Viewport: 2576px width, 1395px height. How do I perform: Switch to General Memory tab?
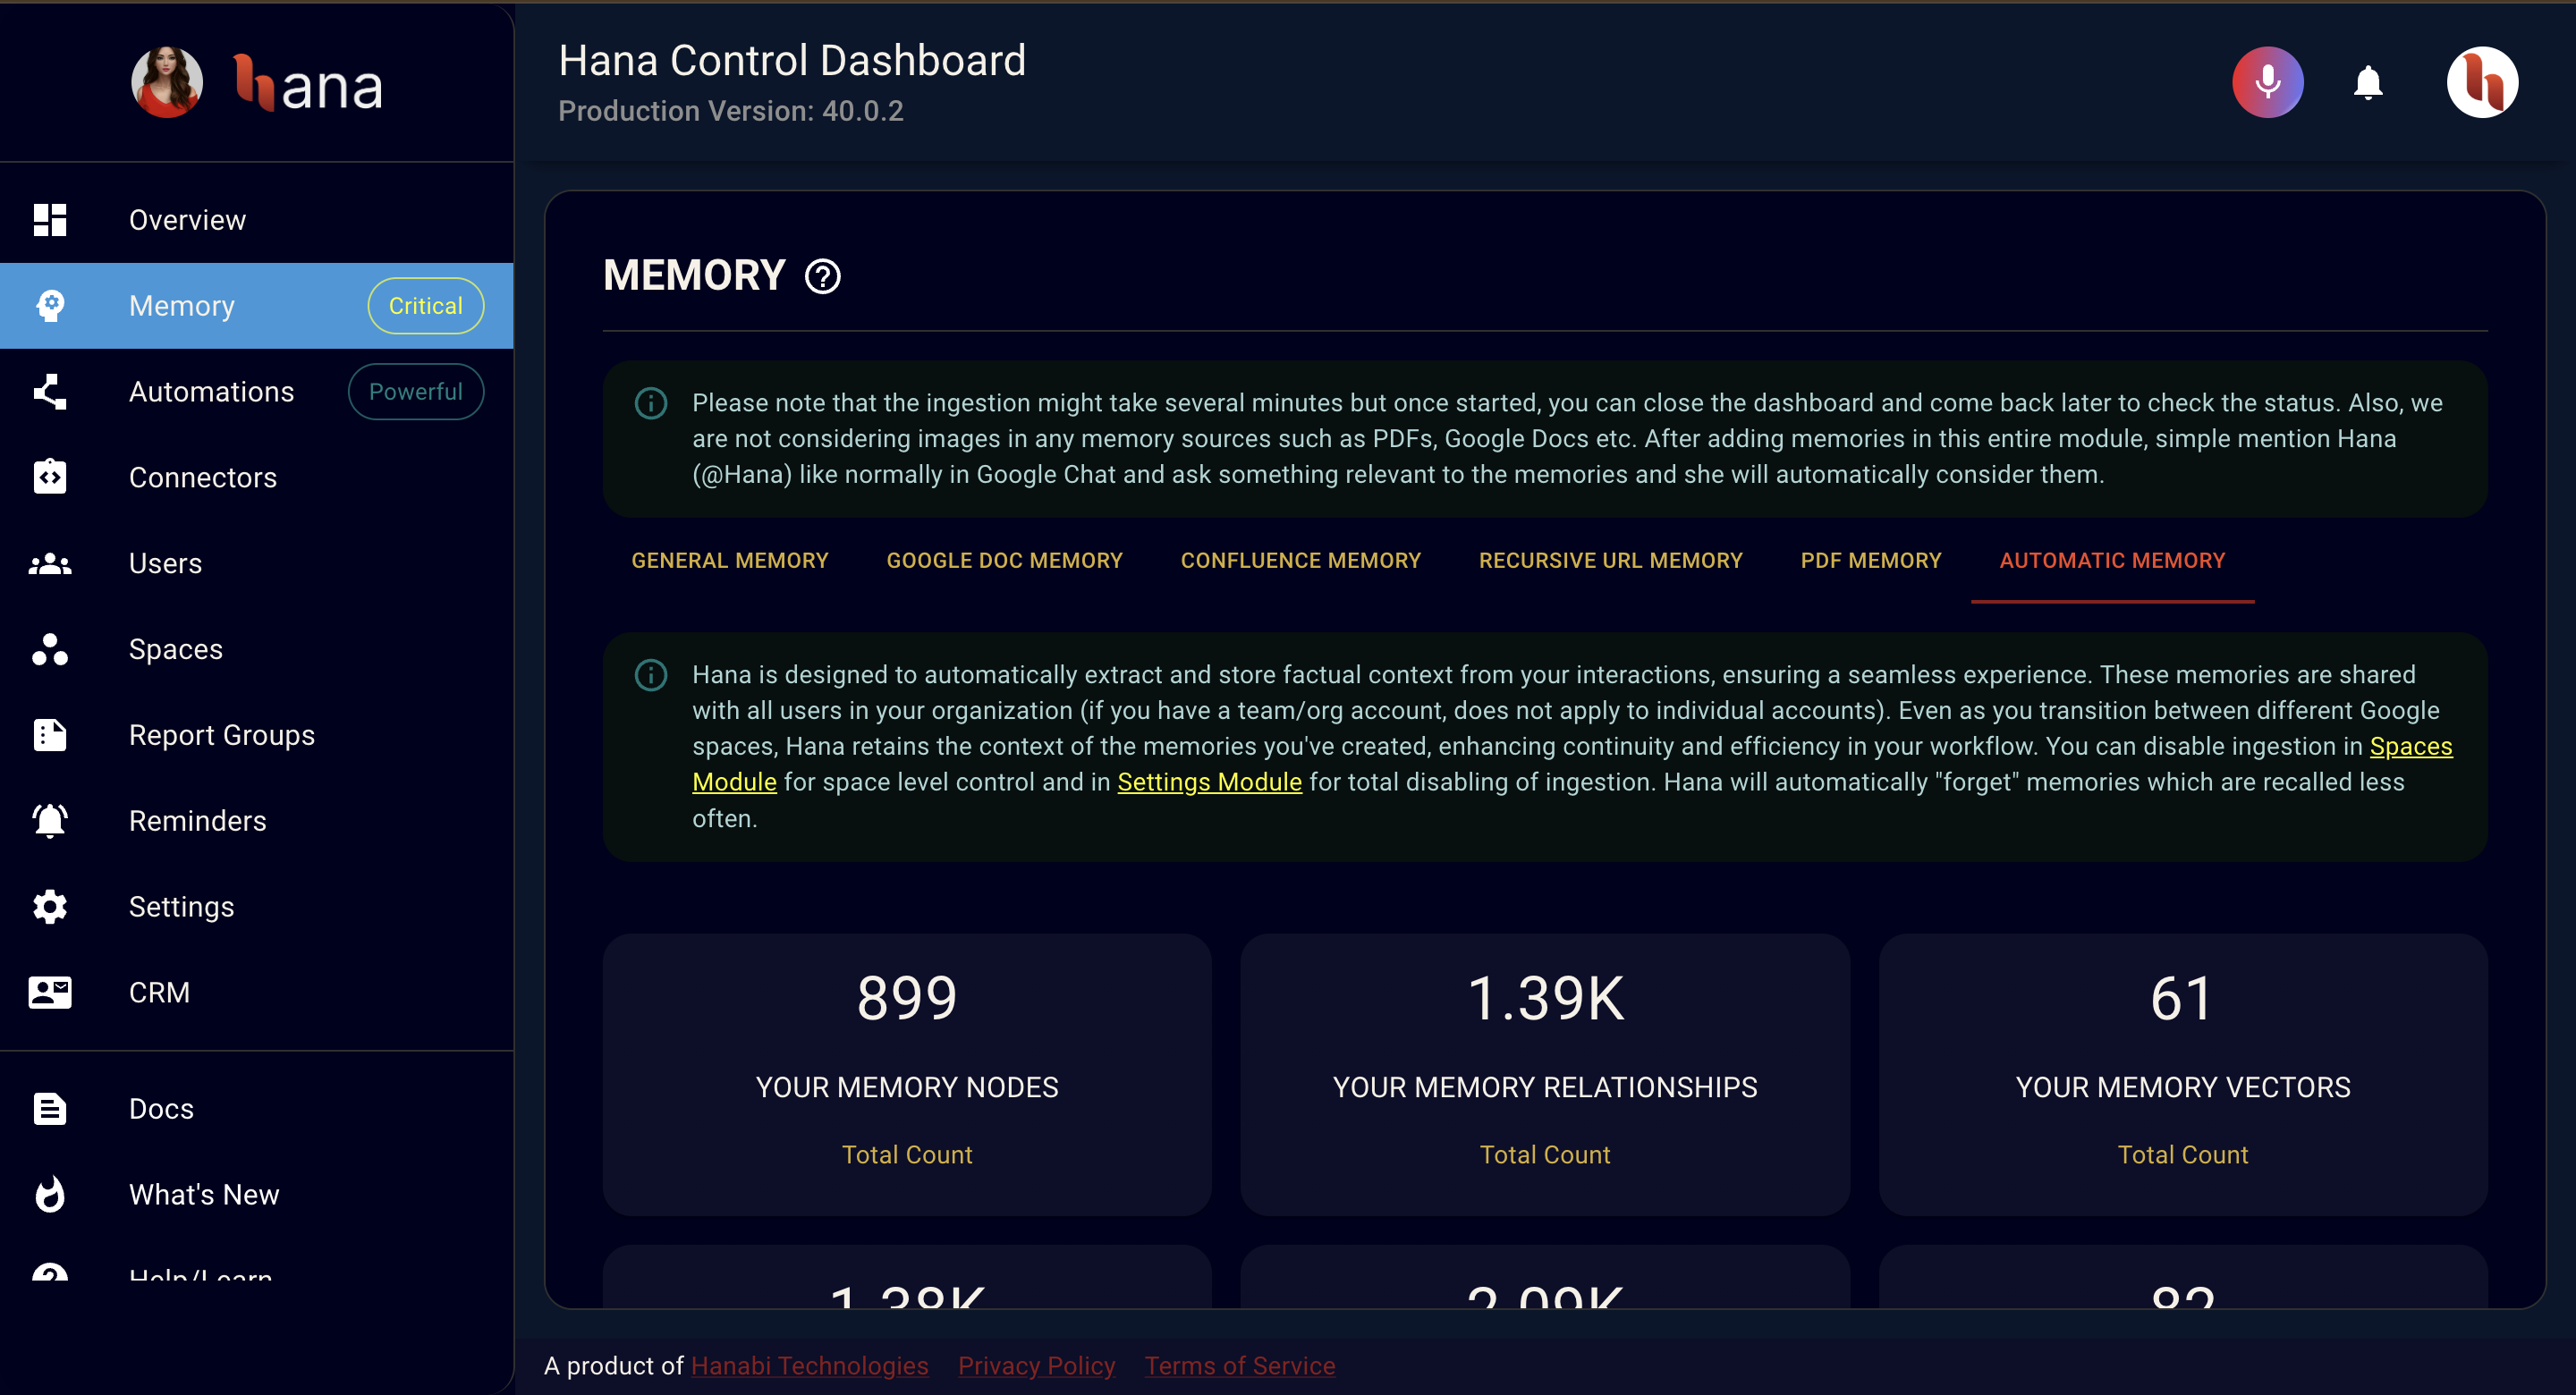(730, 561)
